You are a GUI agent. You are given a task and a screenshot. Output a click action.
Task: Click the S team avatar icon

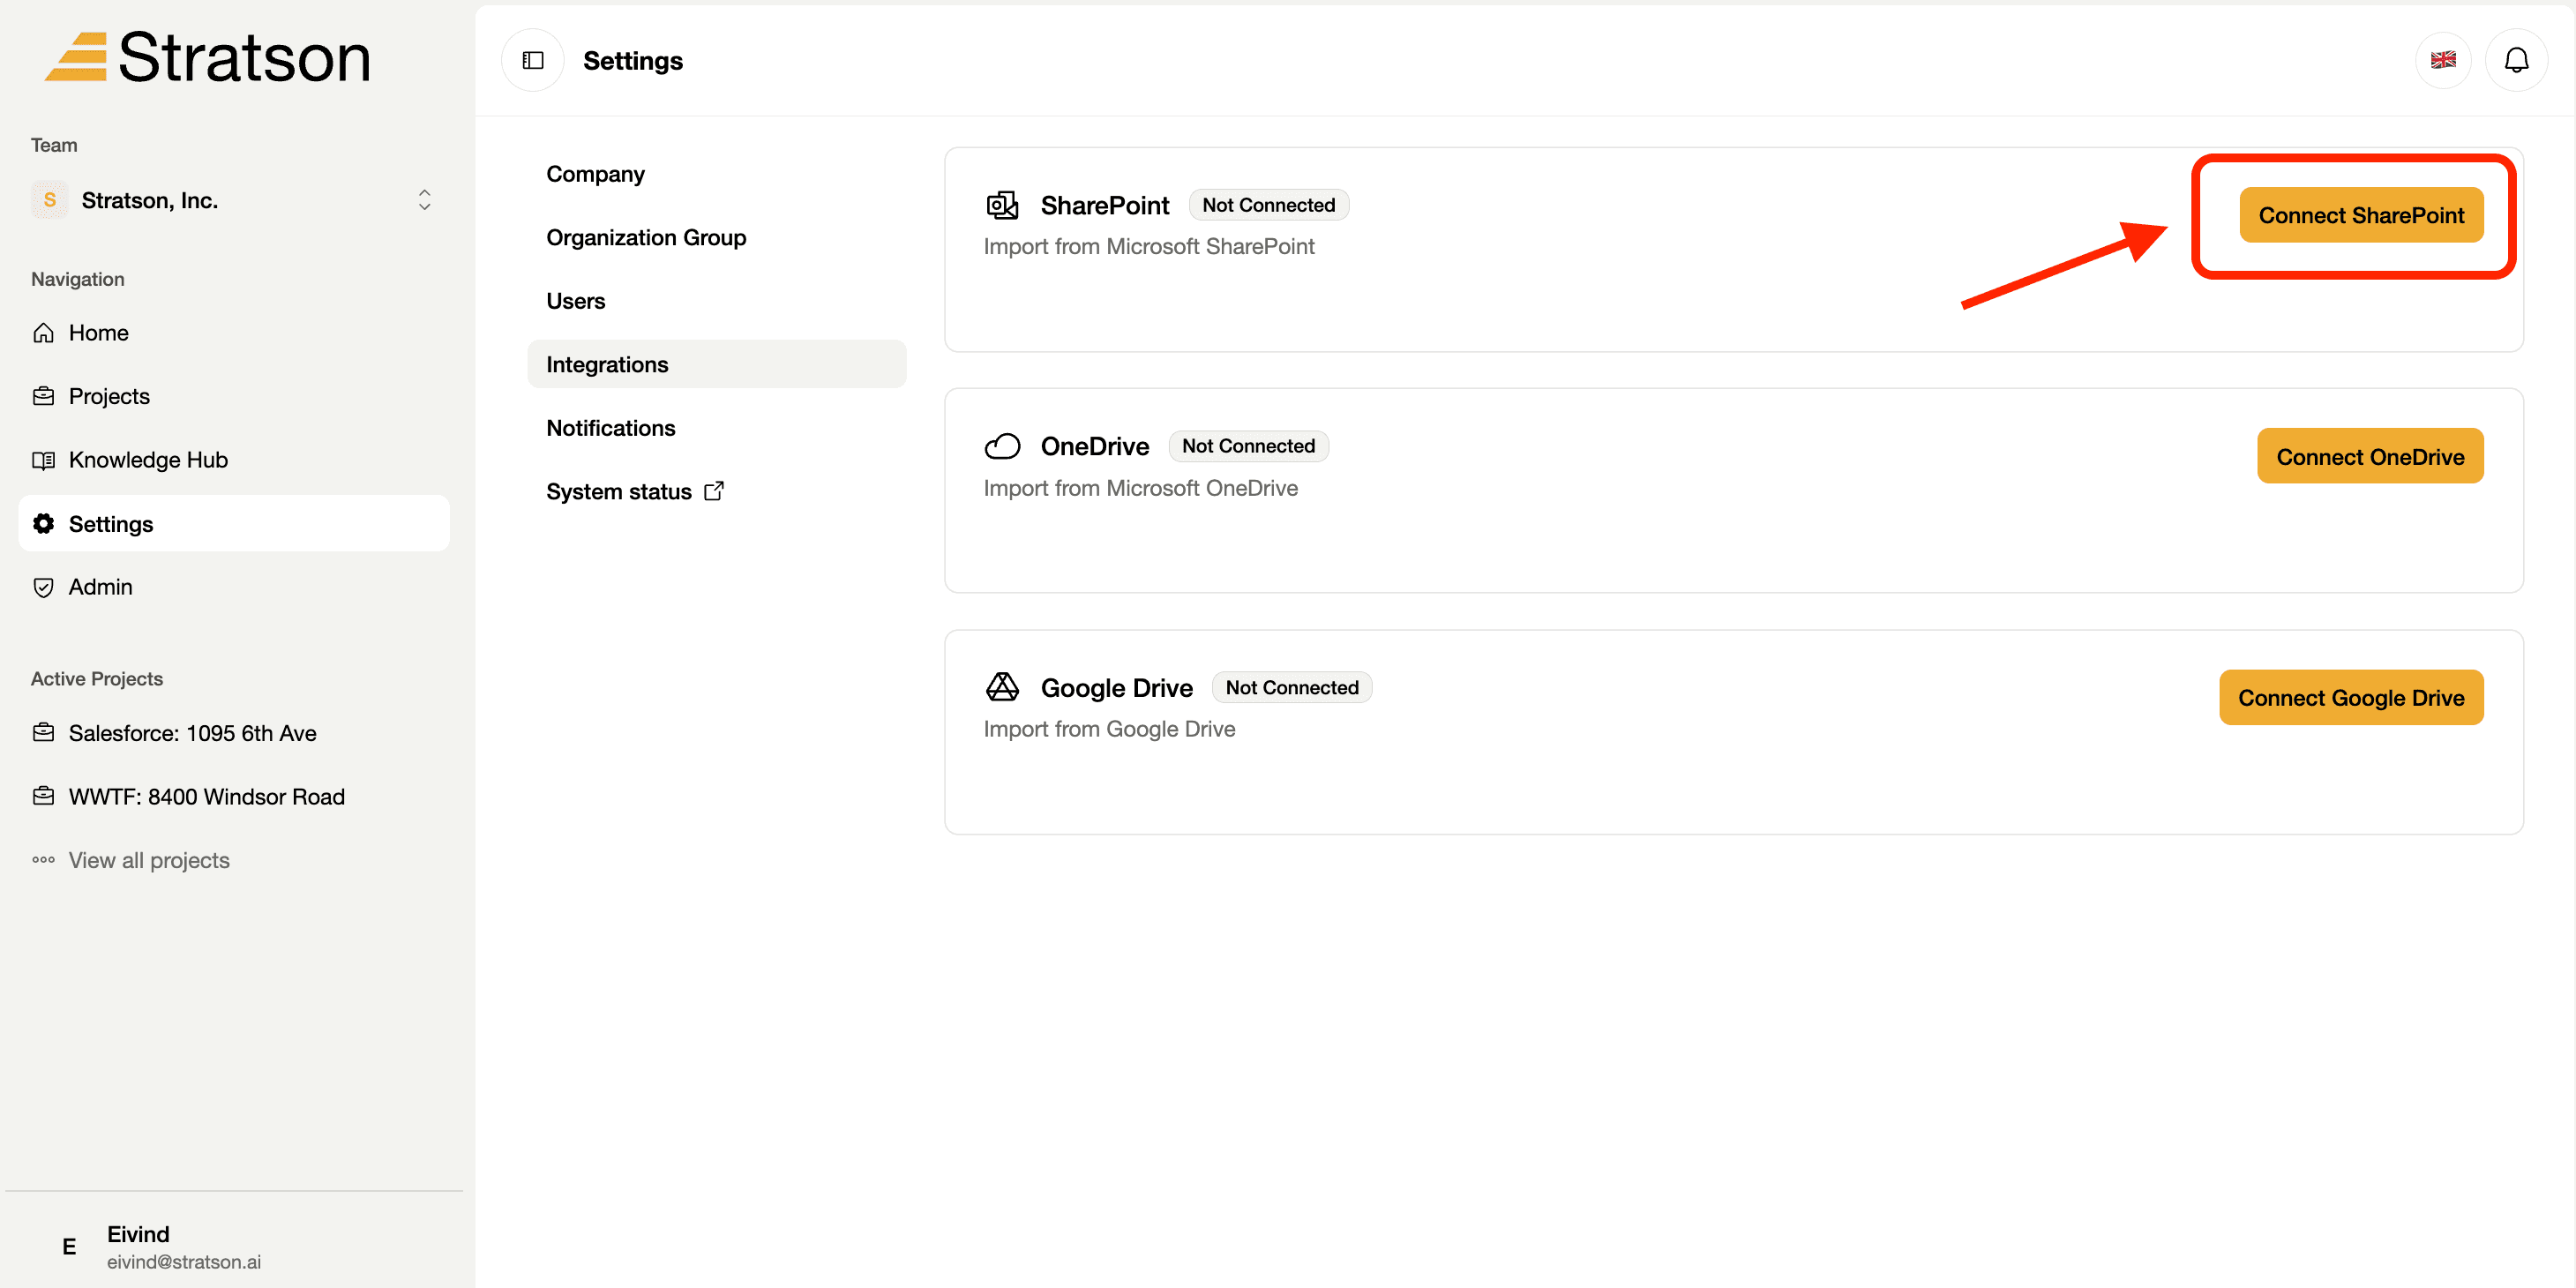pos(49,201)
